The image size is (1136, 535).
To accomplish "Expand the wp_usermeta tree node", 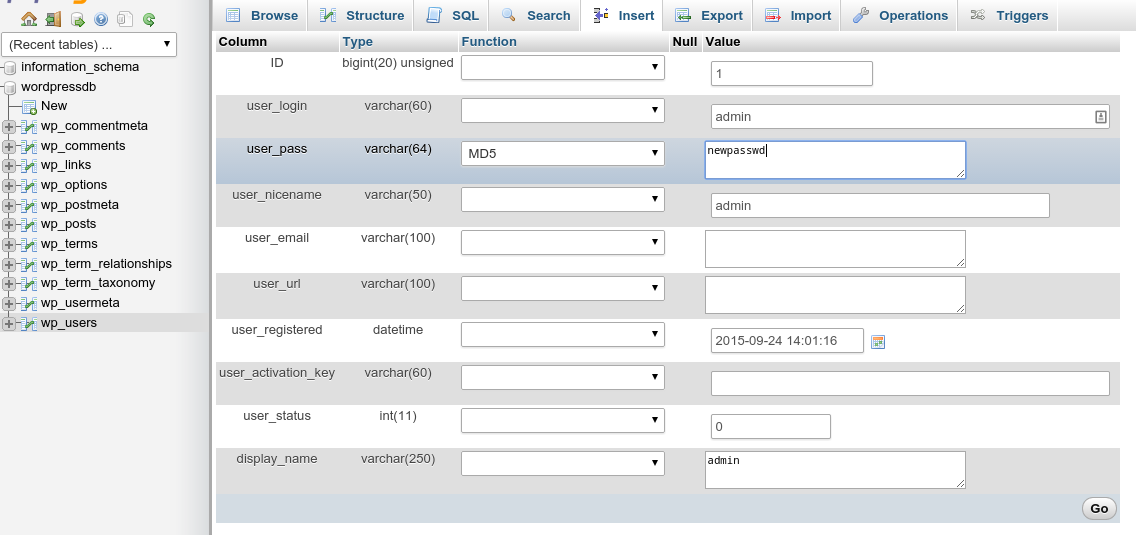I will (9, 303).
